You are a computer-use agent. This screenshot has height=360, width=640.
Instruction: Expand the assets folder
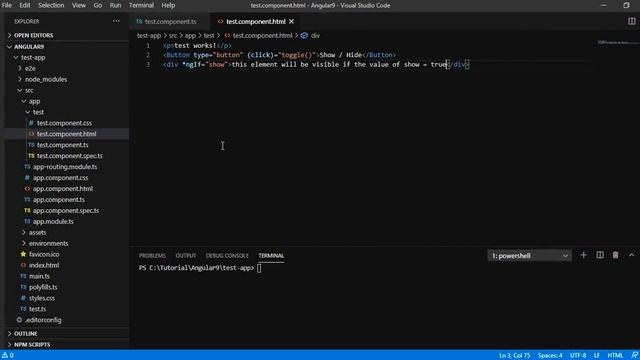37,232
